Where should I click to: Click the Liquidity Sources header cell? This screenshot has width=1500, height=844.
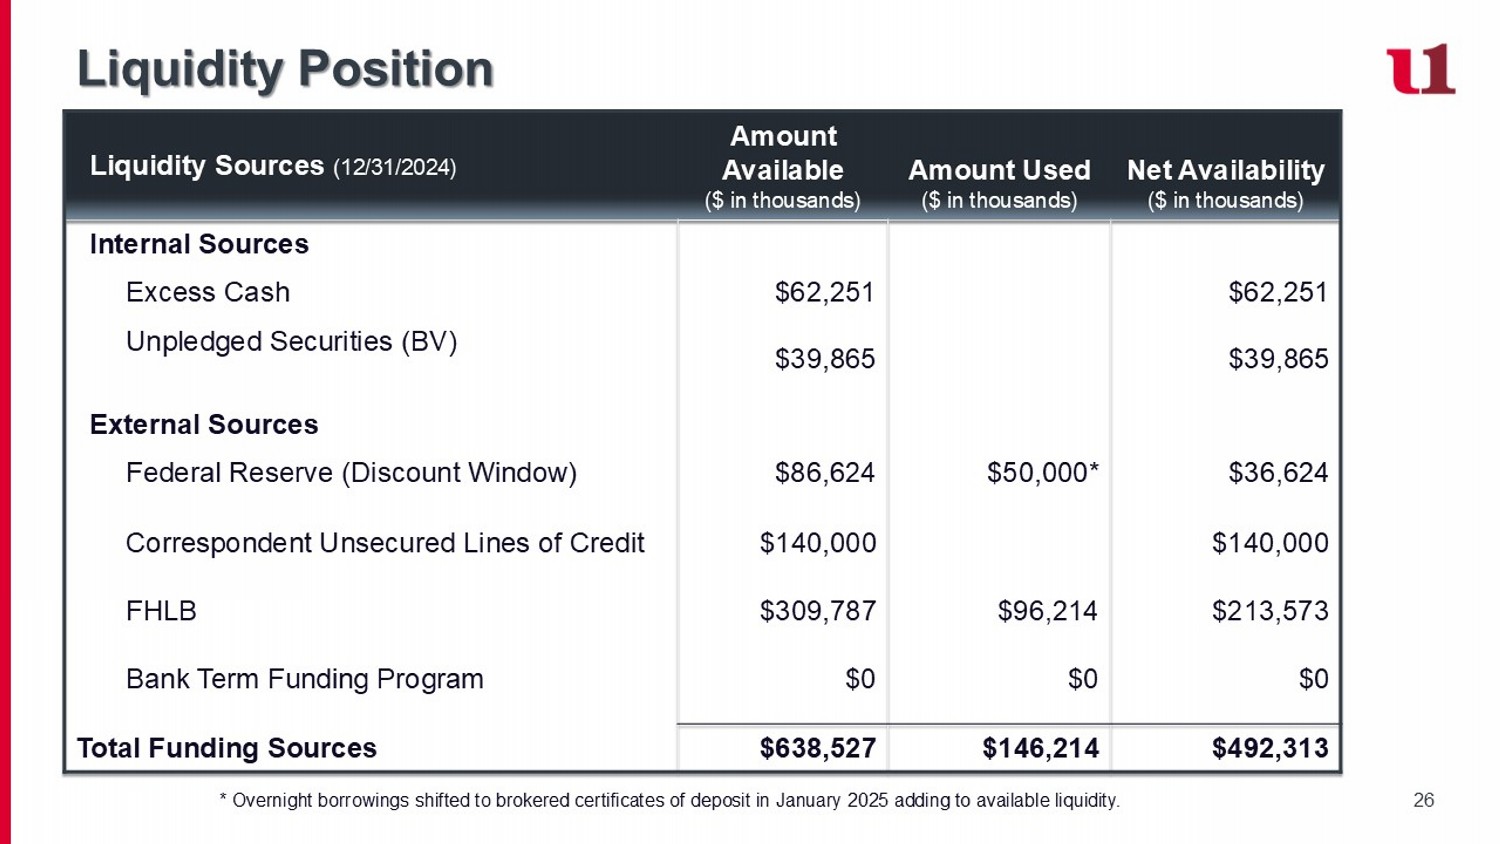click(x=273, y=166)
